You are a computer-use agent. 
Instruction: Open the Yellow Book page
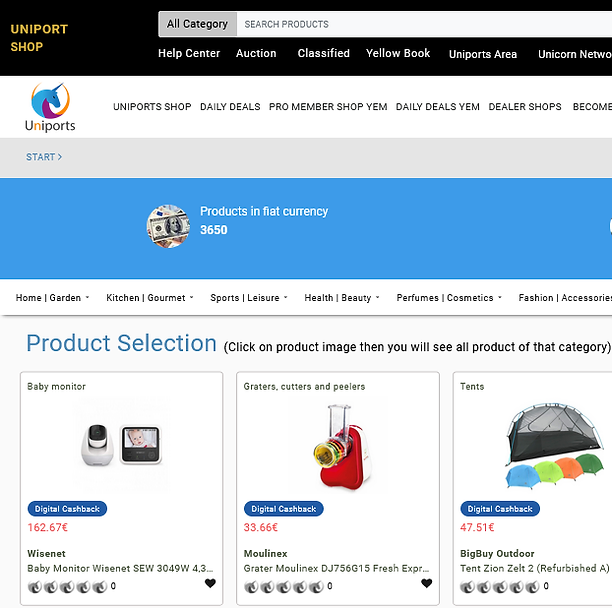point(398,53)
